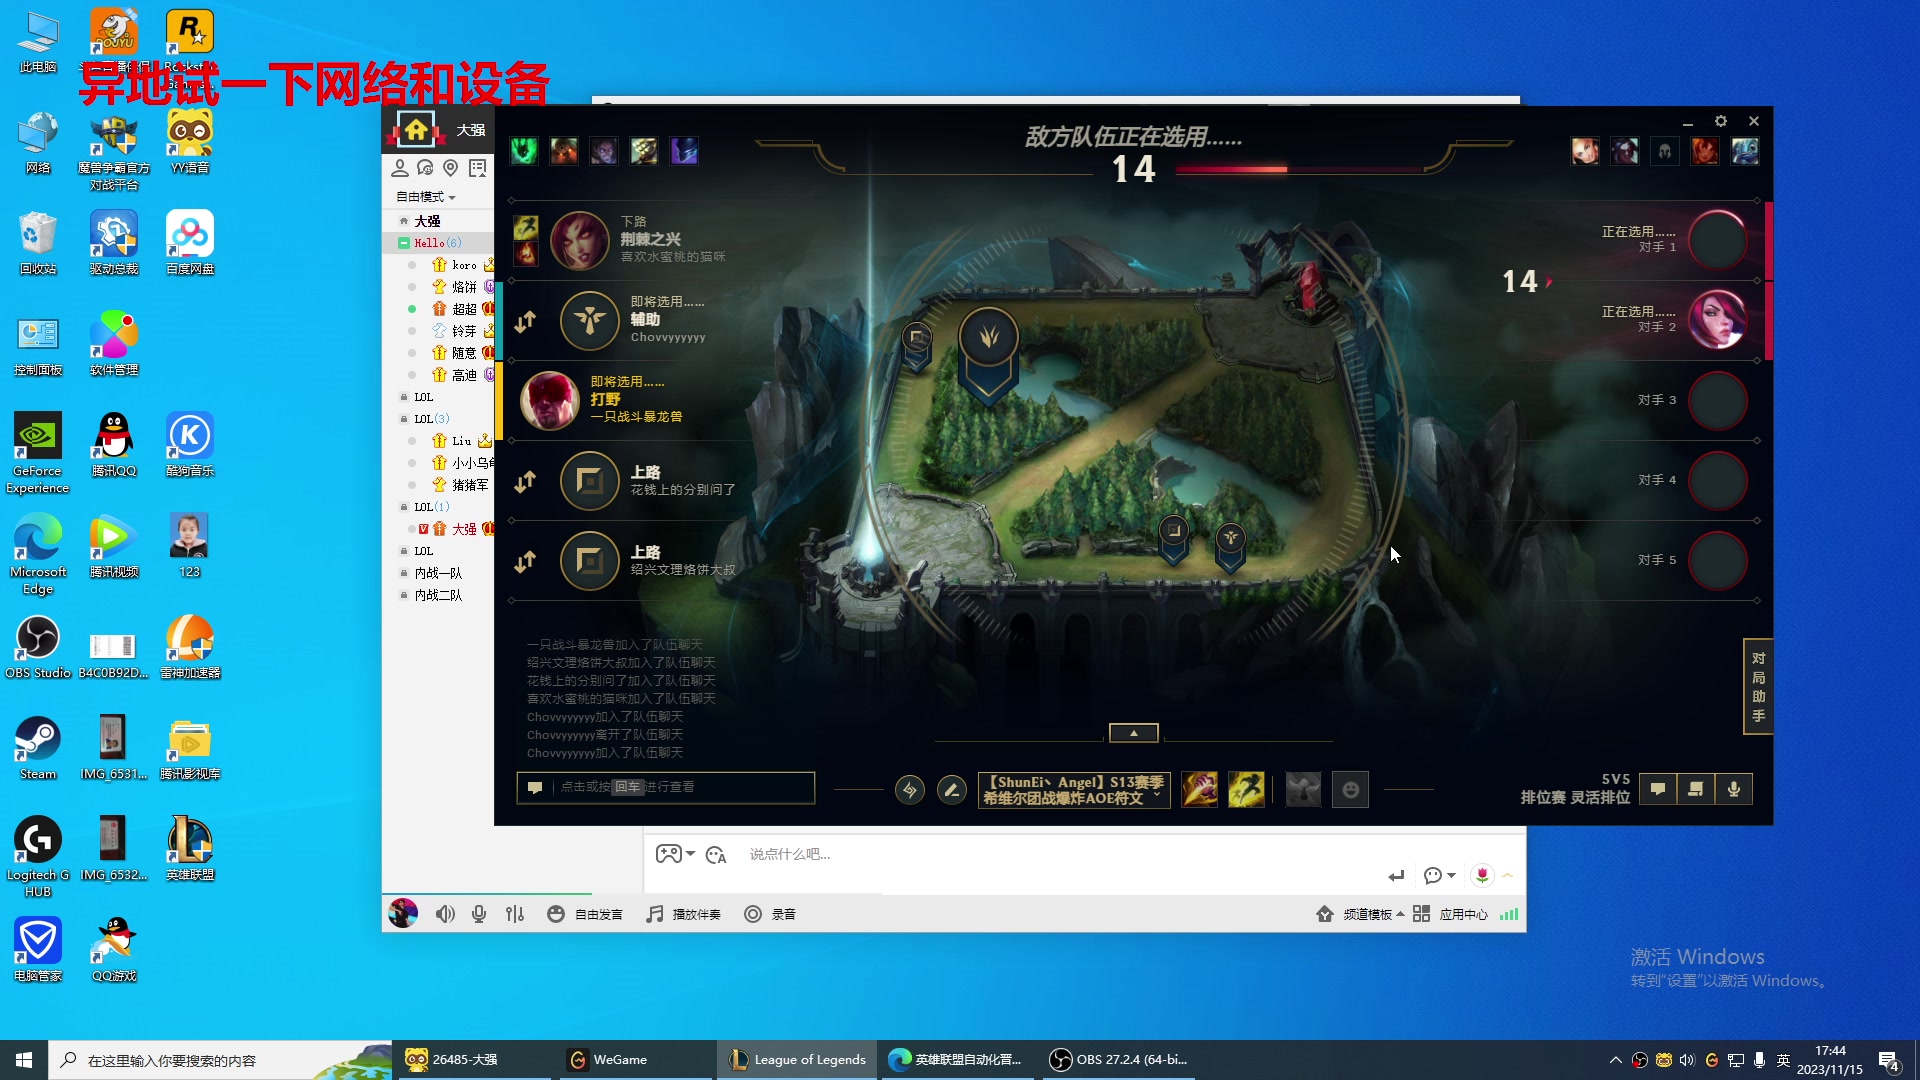Open the emote selector face icon
The width and height of the screenshot is (1920, 1080).
(x=1350, y=790)
